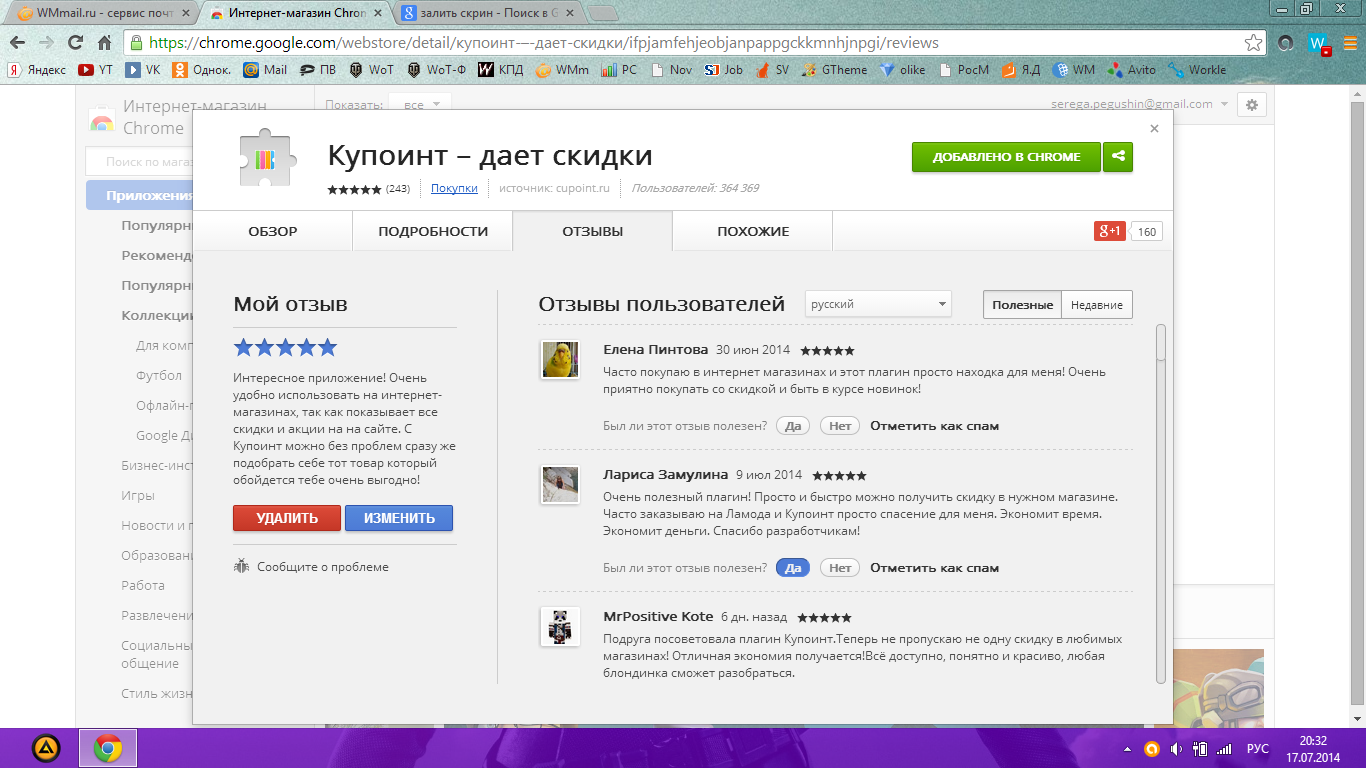Image resolution: width=1366 pixels, height=768 pixels.
Task: Open the Workle bookmark
Action: [1196, 70]
